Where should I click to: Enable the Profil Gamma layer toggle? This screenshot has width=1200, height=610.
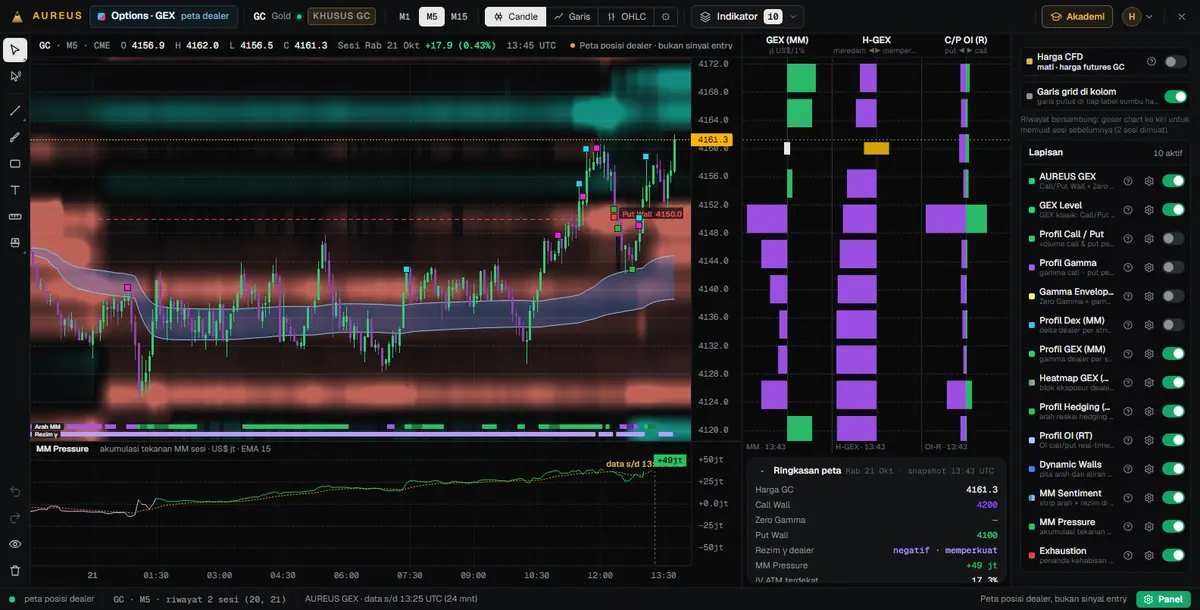pos(1174,268)
